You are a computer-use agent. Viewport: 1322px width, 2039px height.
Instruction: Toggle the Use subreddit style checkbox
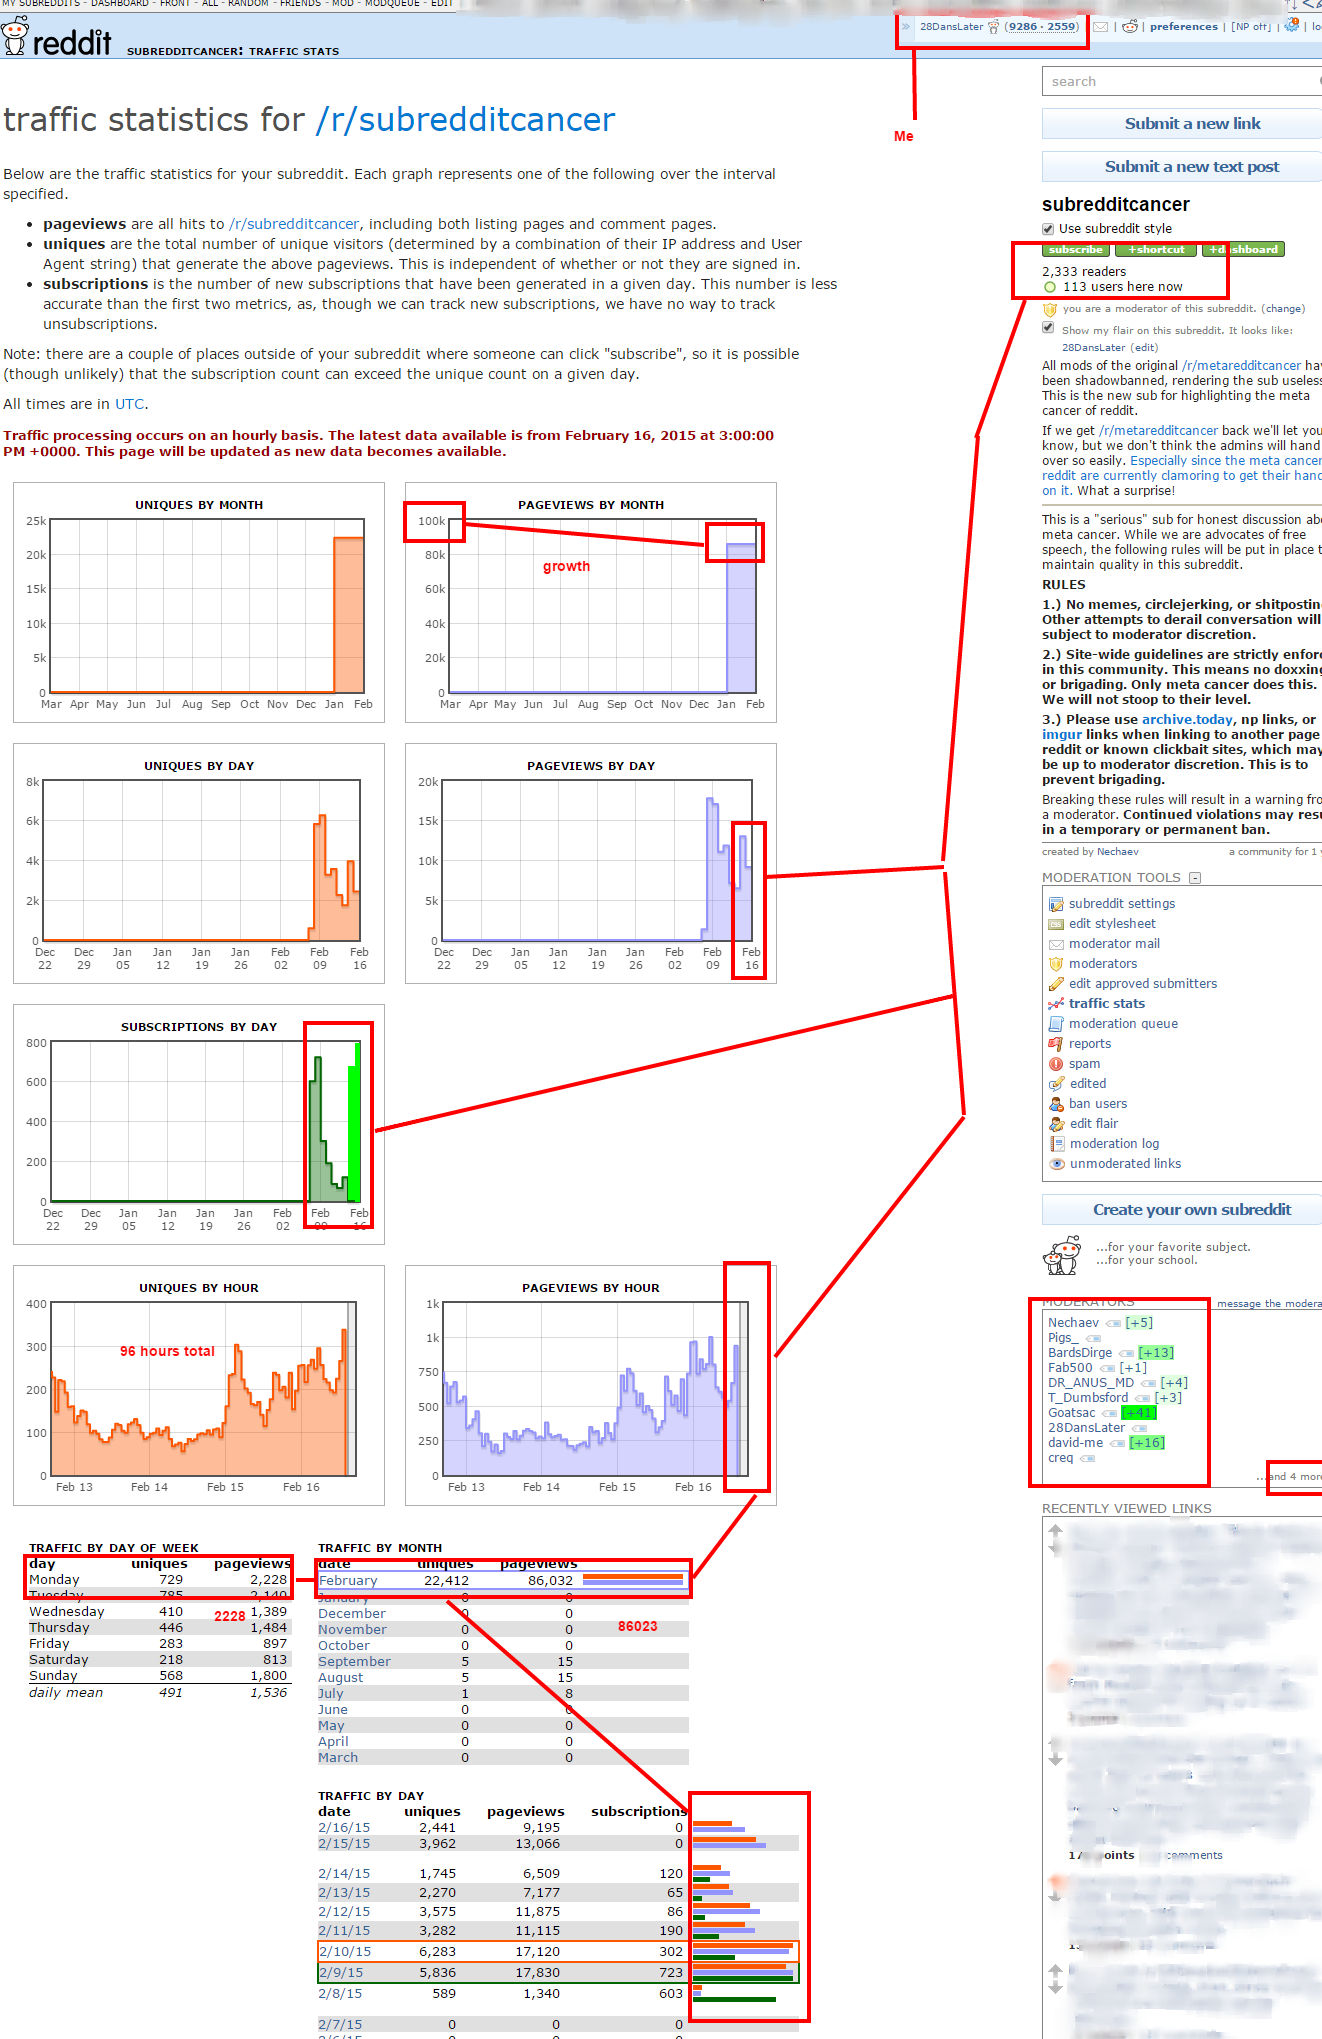1048,228
